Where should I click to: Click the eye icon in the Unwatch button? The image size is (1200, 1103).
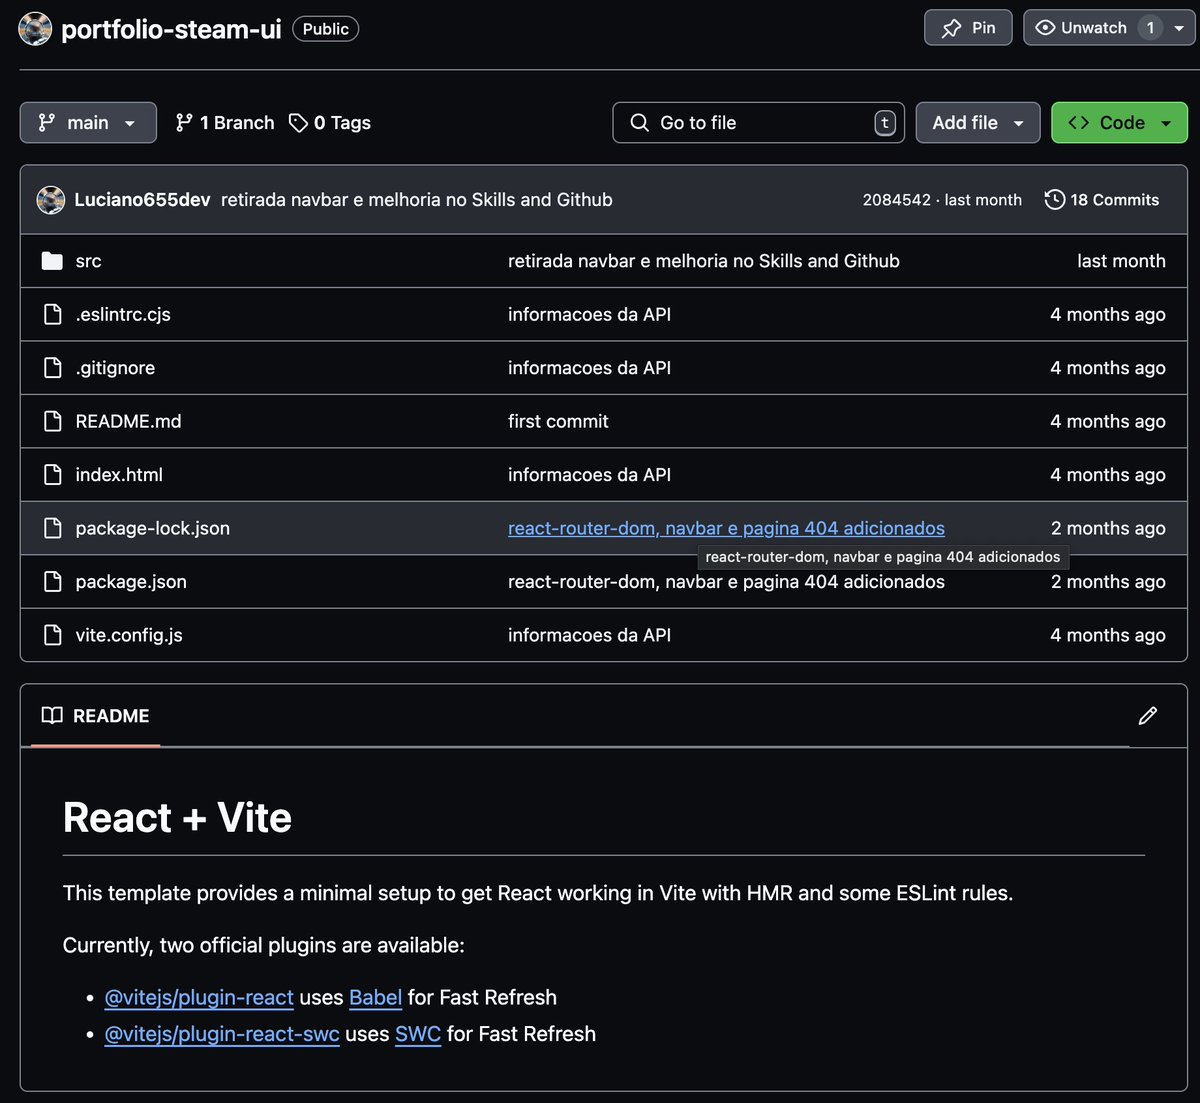click(1045, 28)
